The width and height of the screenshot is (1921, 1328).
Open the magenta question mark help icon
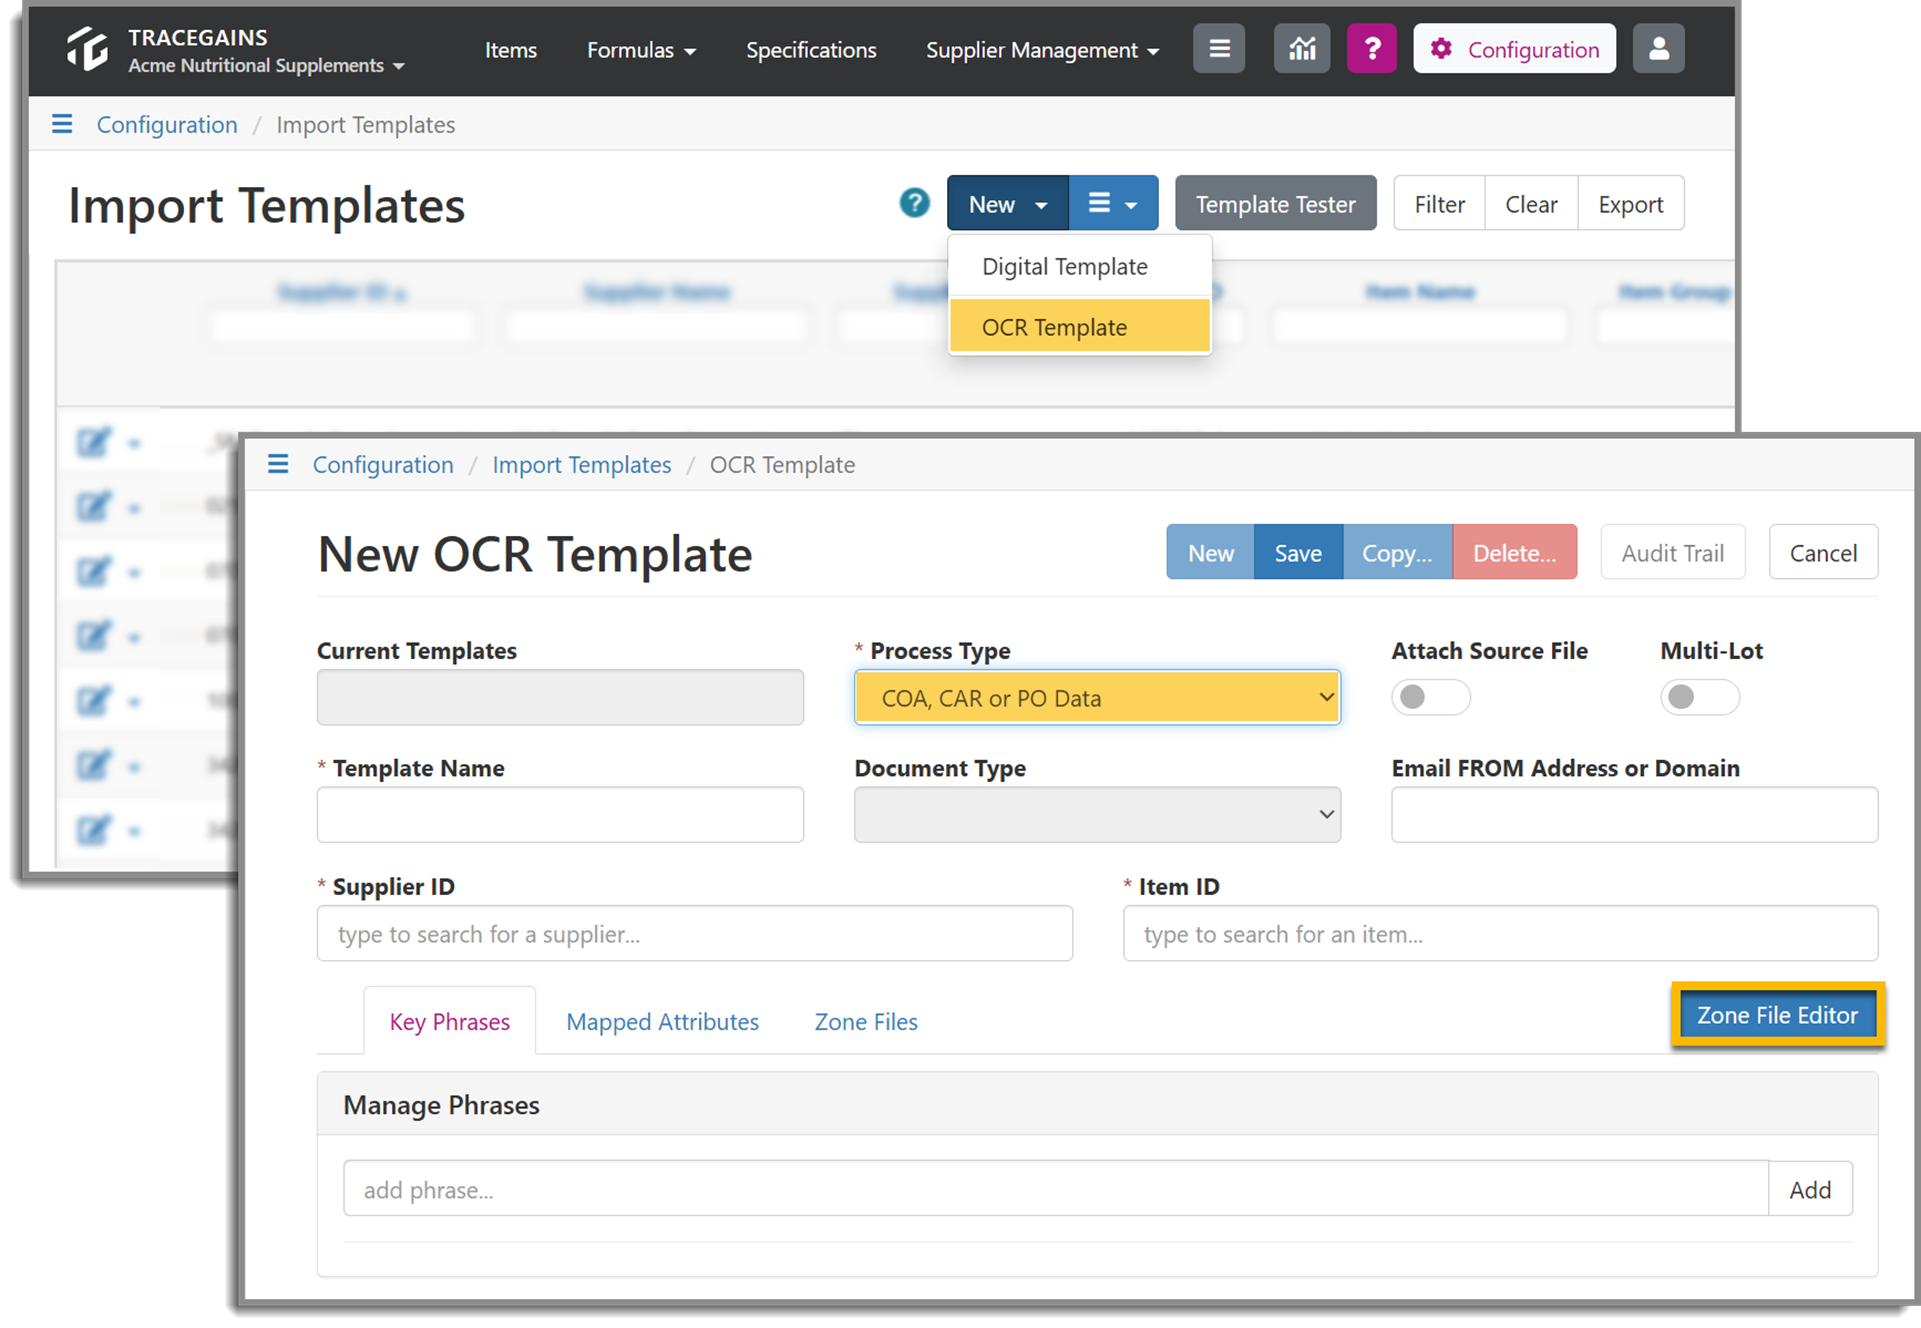point(1371,49)
